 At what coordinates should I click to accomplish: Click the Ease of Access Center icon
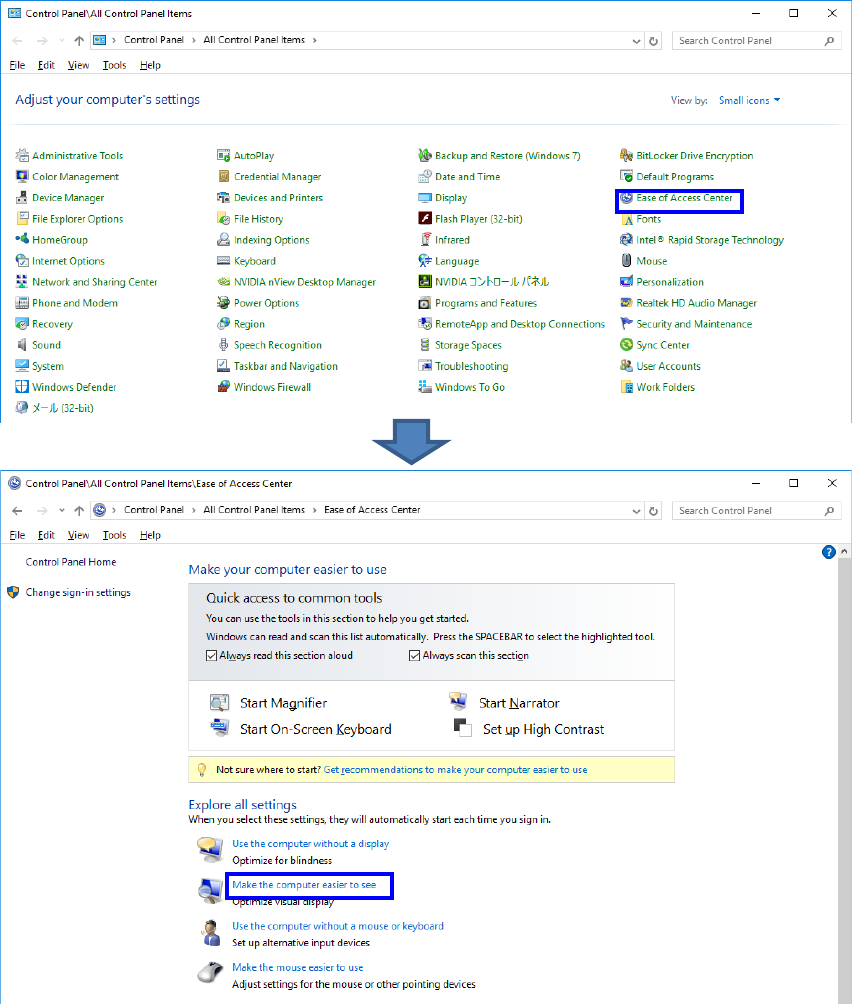click(x=626, y=197)
